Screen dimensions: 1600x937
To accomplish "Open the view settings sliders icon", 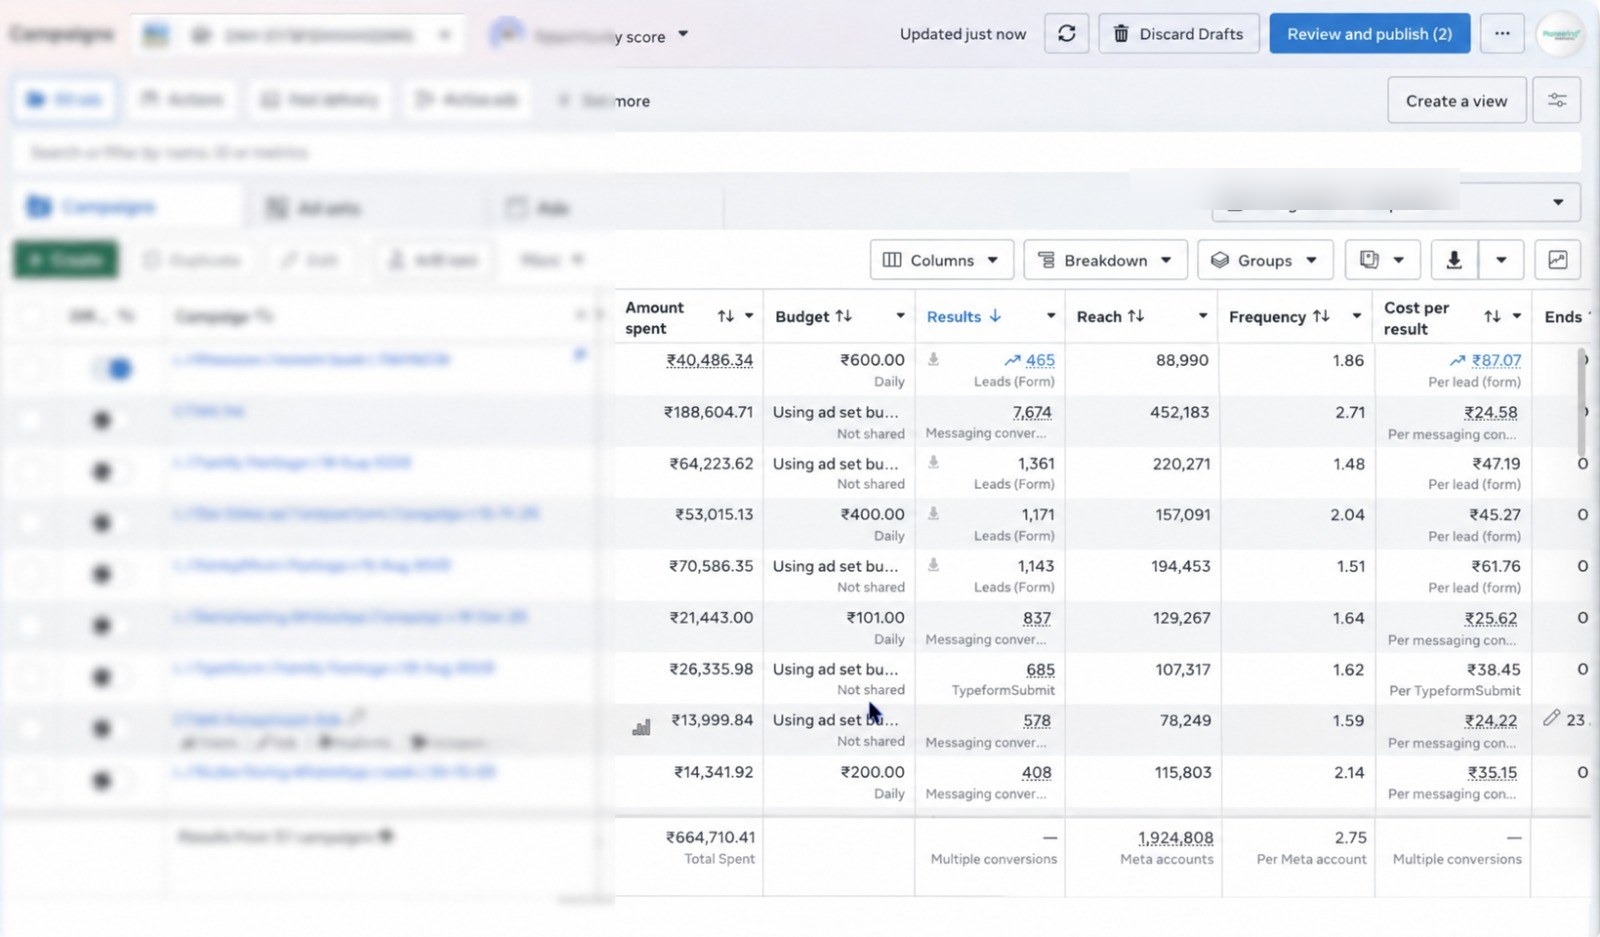I will (x=1557, y=101).
